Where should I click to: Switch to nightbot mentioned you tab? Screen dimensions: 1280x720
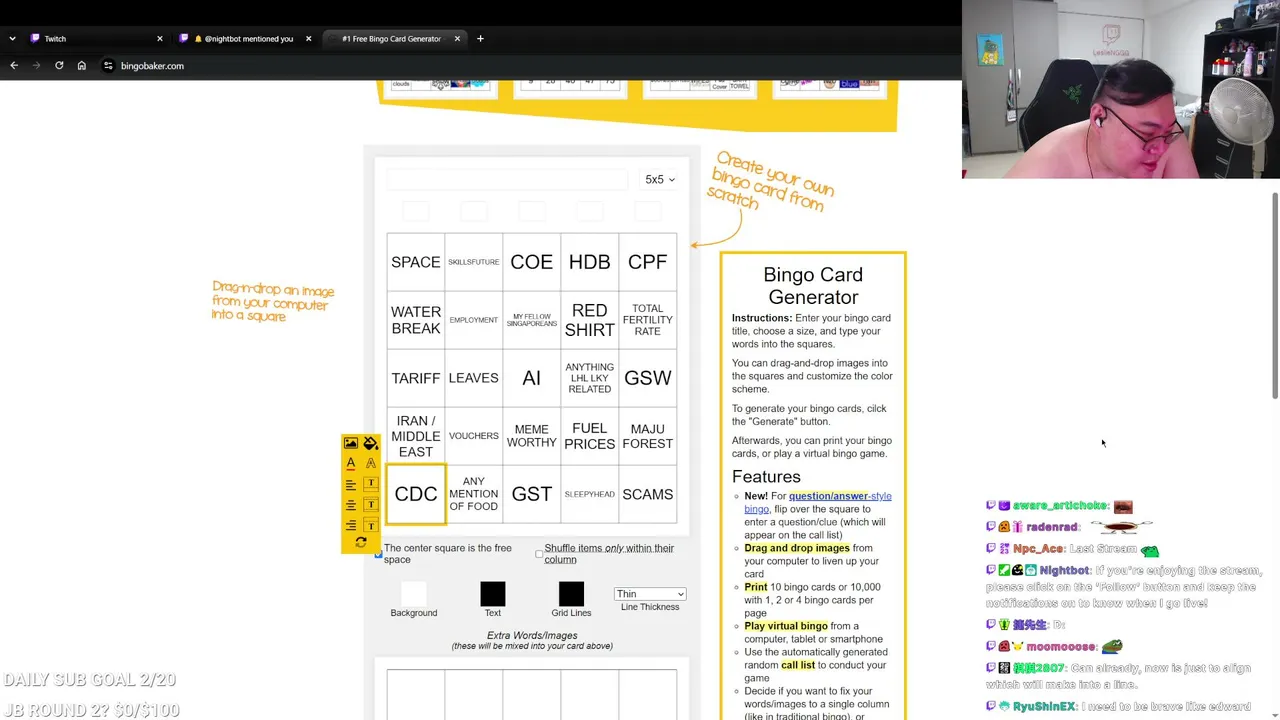(x=244, y=39)
